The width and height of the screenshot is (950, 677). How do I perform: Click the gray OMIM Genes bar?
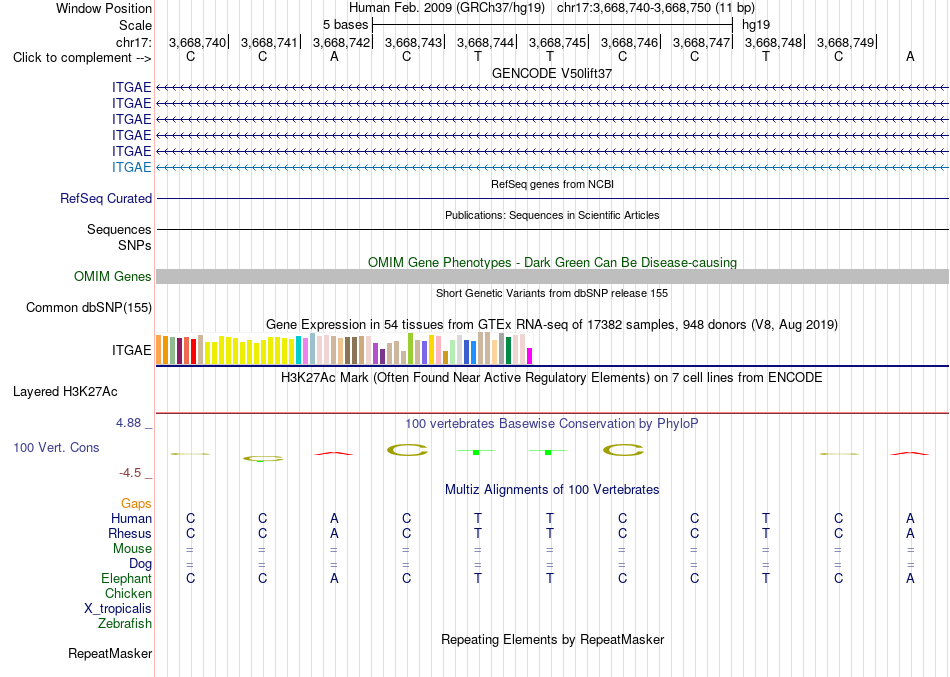point(552,276)
